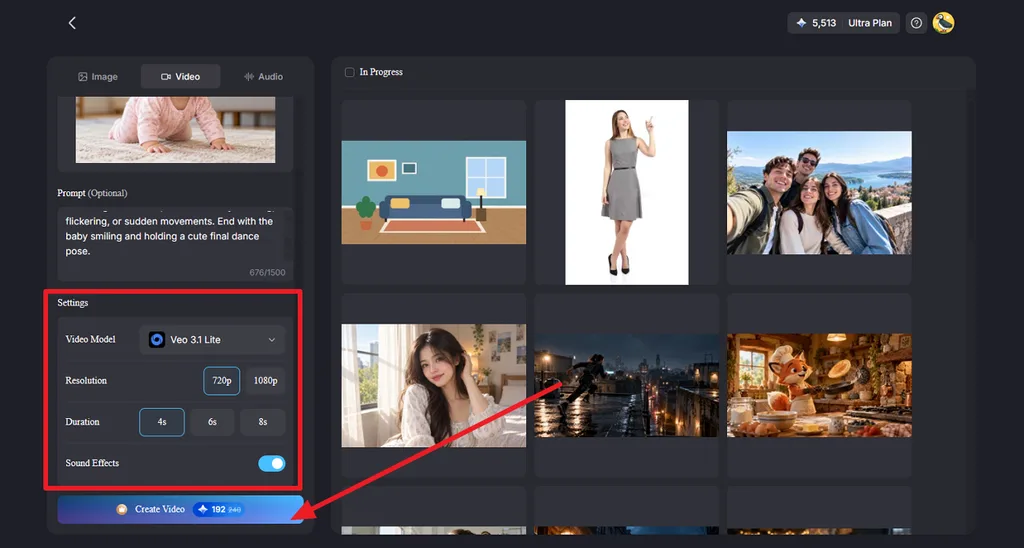Click the 192 credit cost badge
Image resolution: width=1024 pixels, height=548 pixels.
pos(218,509)
